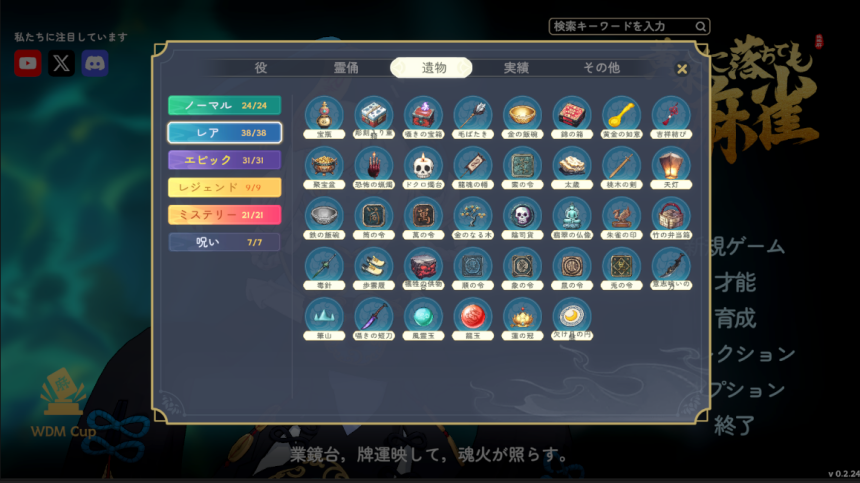Close the collection panel with X

[x=682, y=69]
